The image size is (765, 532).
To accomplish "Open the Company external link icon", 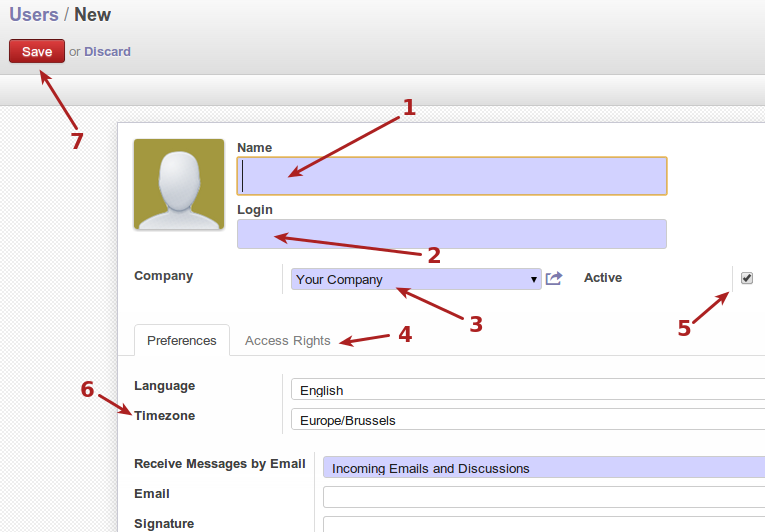I will [554, 279].
